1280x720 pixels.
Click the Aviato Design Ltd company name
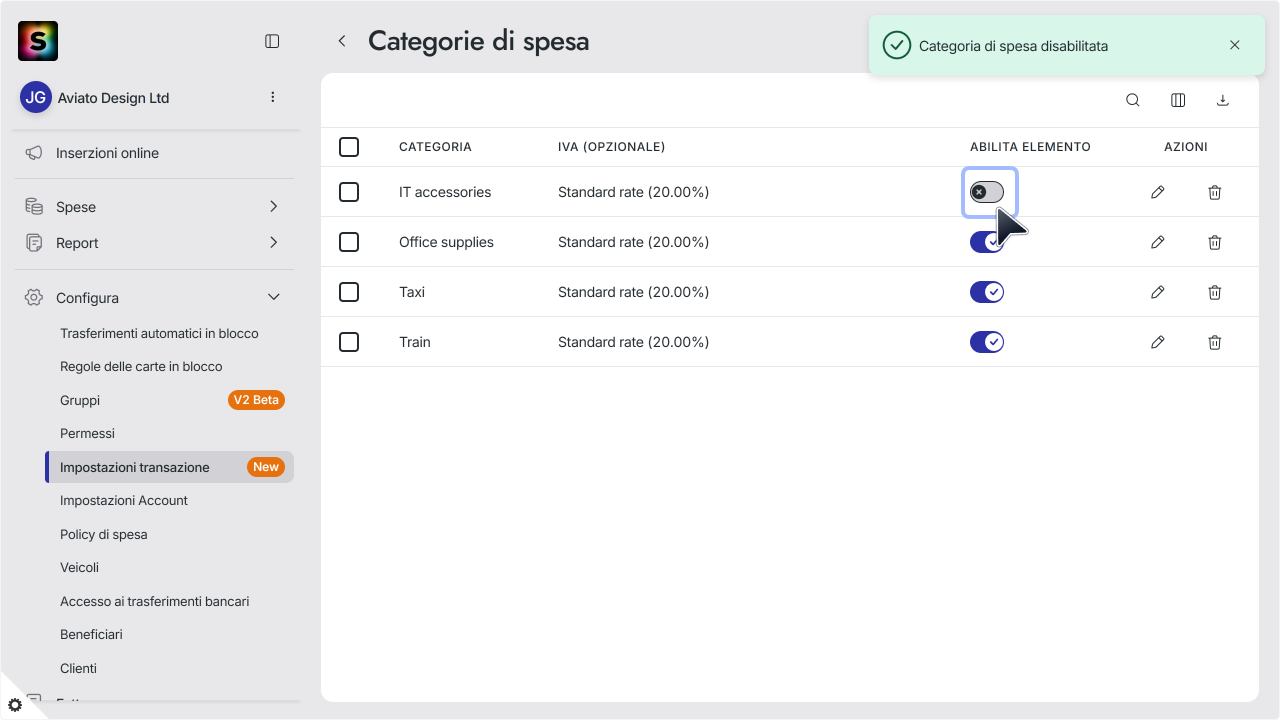(x=113, y=98)
